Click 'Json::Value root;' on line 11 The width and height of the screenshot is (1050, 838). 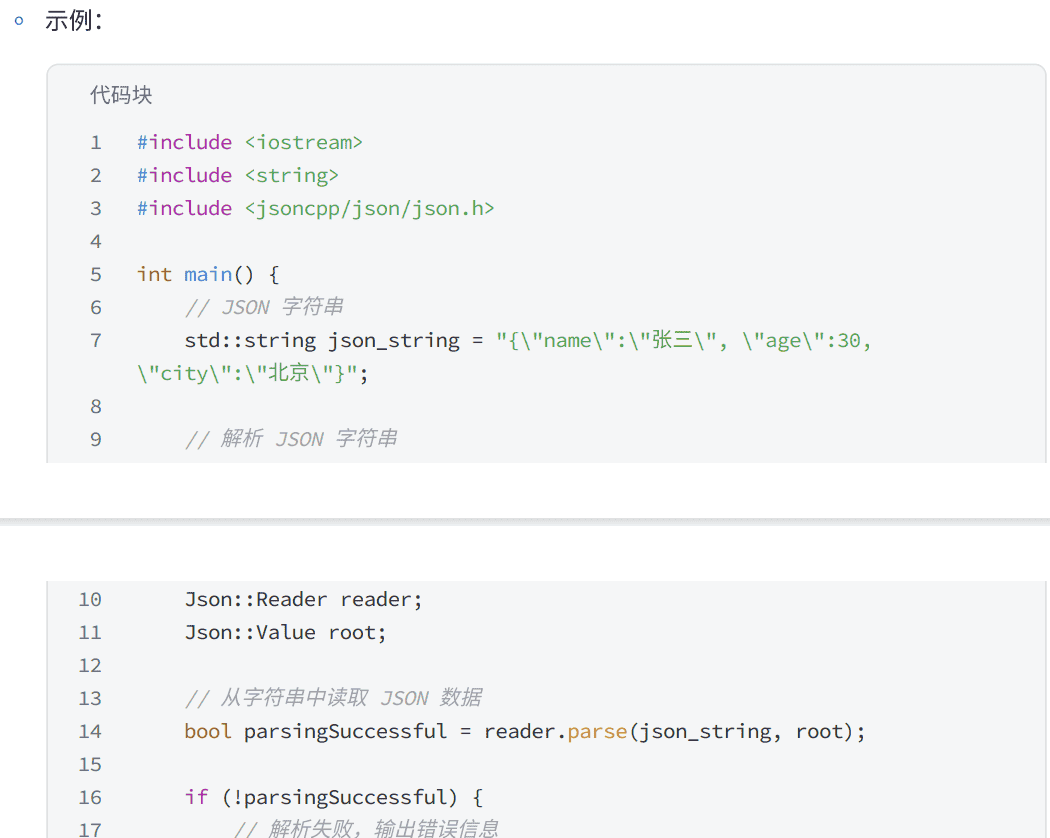tap(285, 632)
